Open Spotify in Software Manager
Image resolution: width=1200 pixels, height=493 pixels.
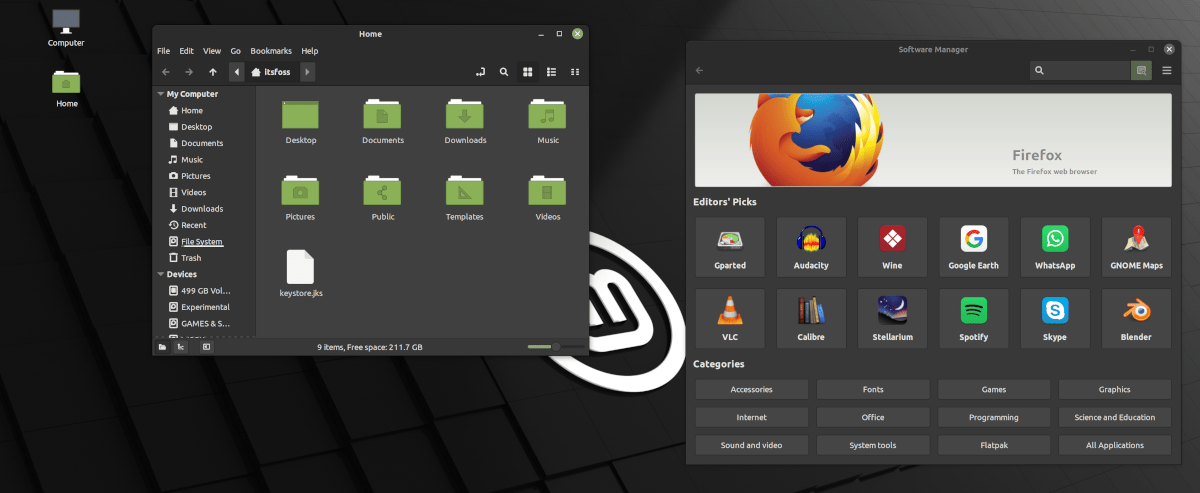coord(973,319)
